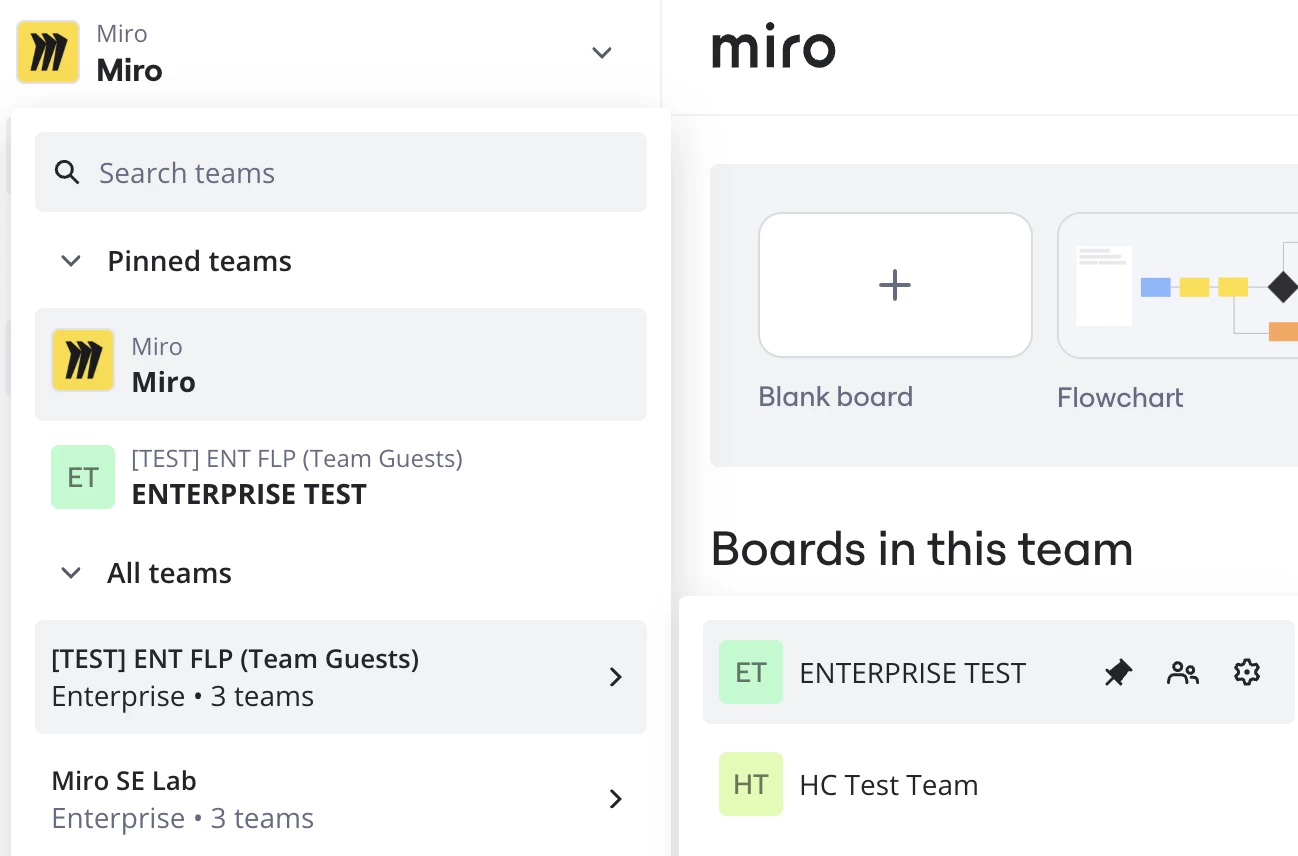Select HC Test Team in boards list
Viewport: 1298px width, 856px height.
pos(889,785)
